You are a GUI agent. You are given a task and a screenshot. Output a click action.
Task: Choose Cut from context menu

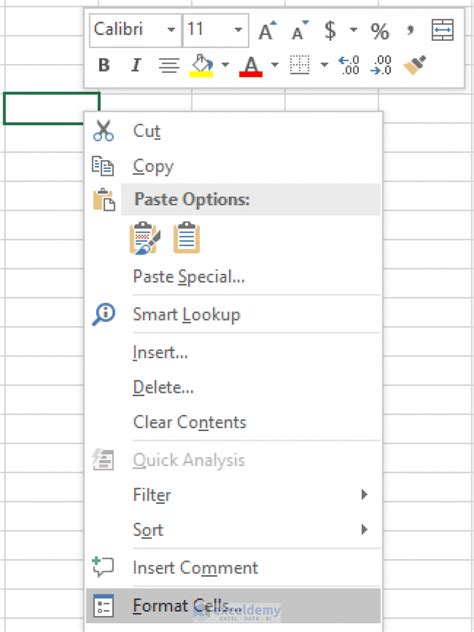(x=233, y=131)
